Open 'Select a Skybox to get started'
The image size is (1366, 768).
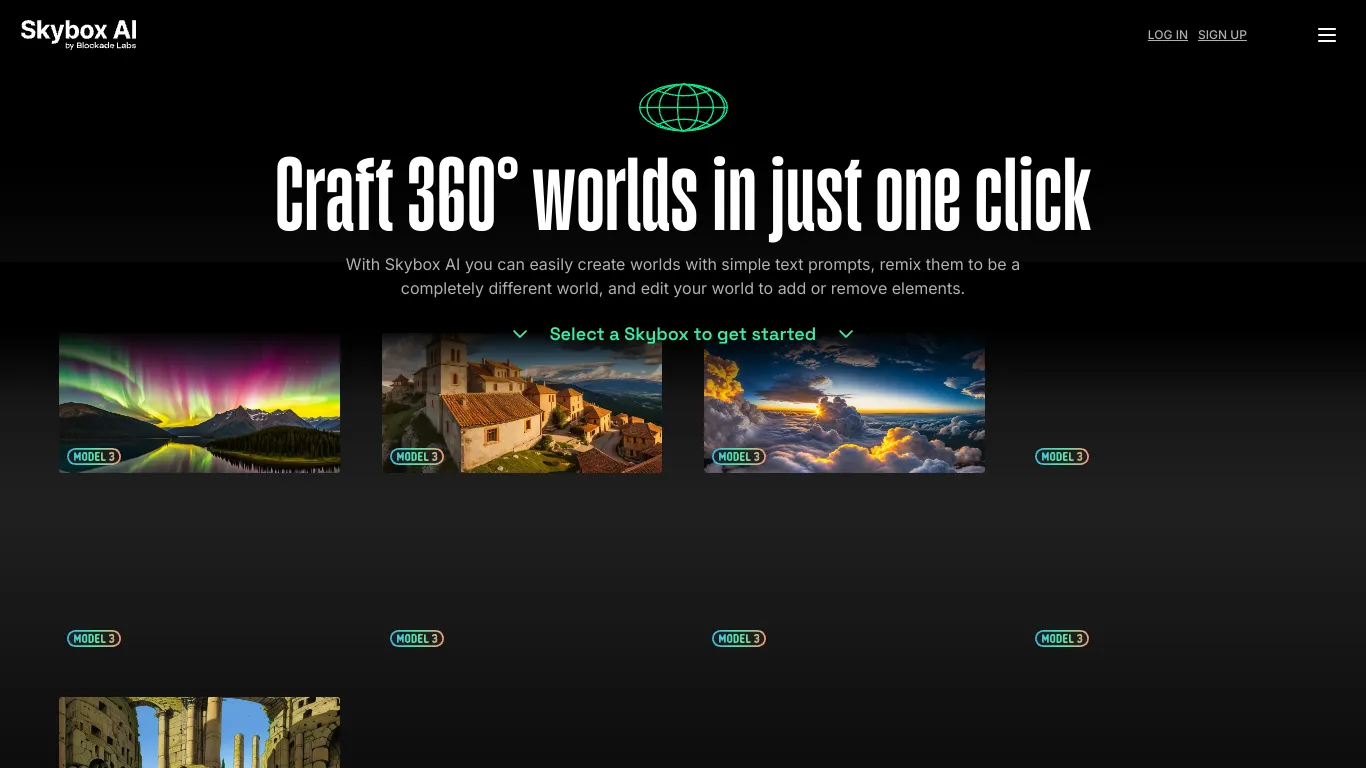683,334
